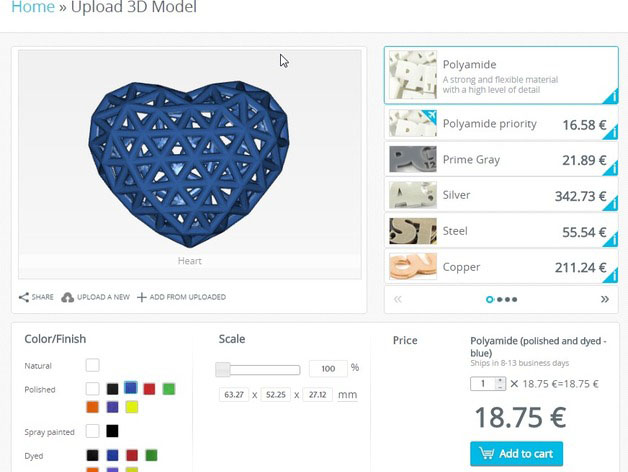Click the Add to cart button

[x=516, y=453]
